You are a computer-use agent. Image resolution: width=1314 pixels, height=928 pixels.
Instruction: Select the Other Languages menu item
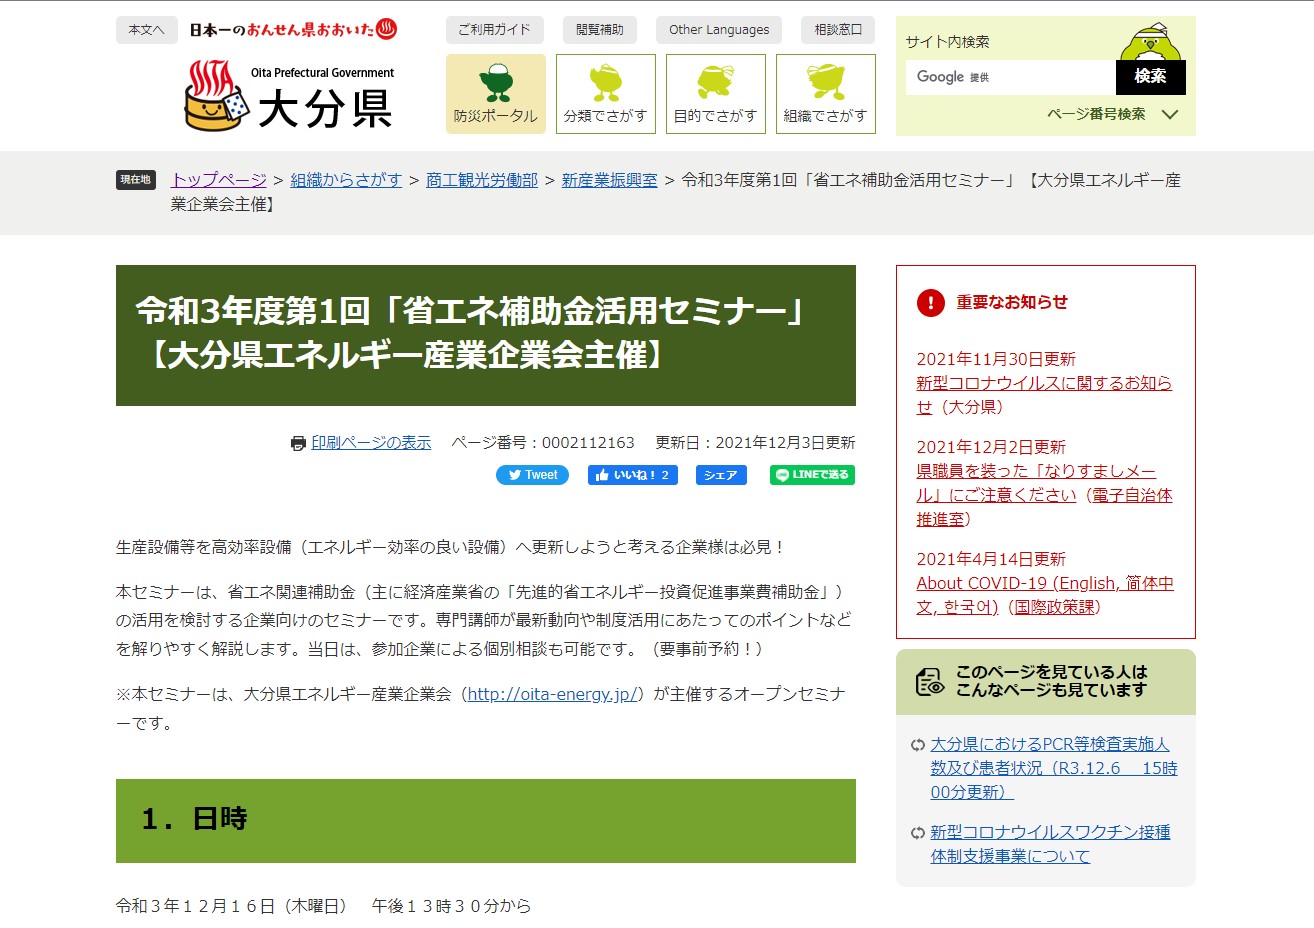[x=719, y=30]
